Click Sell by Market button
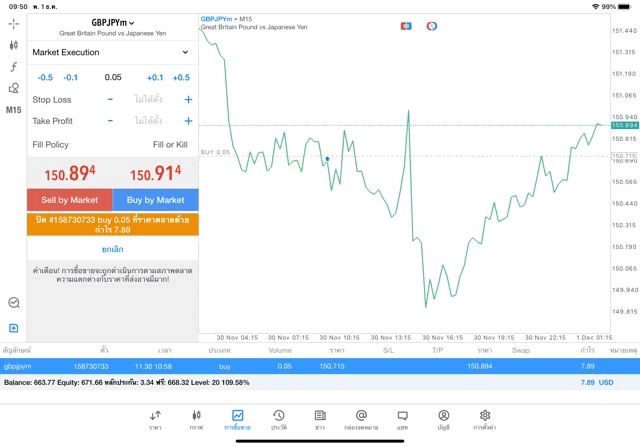 [x=70, y=200]
